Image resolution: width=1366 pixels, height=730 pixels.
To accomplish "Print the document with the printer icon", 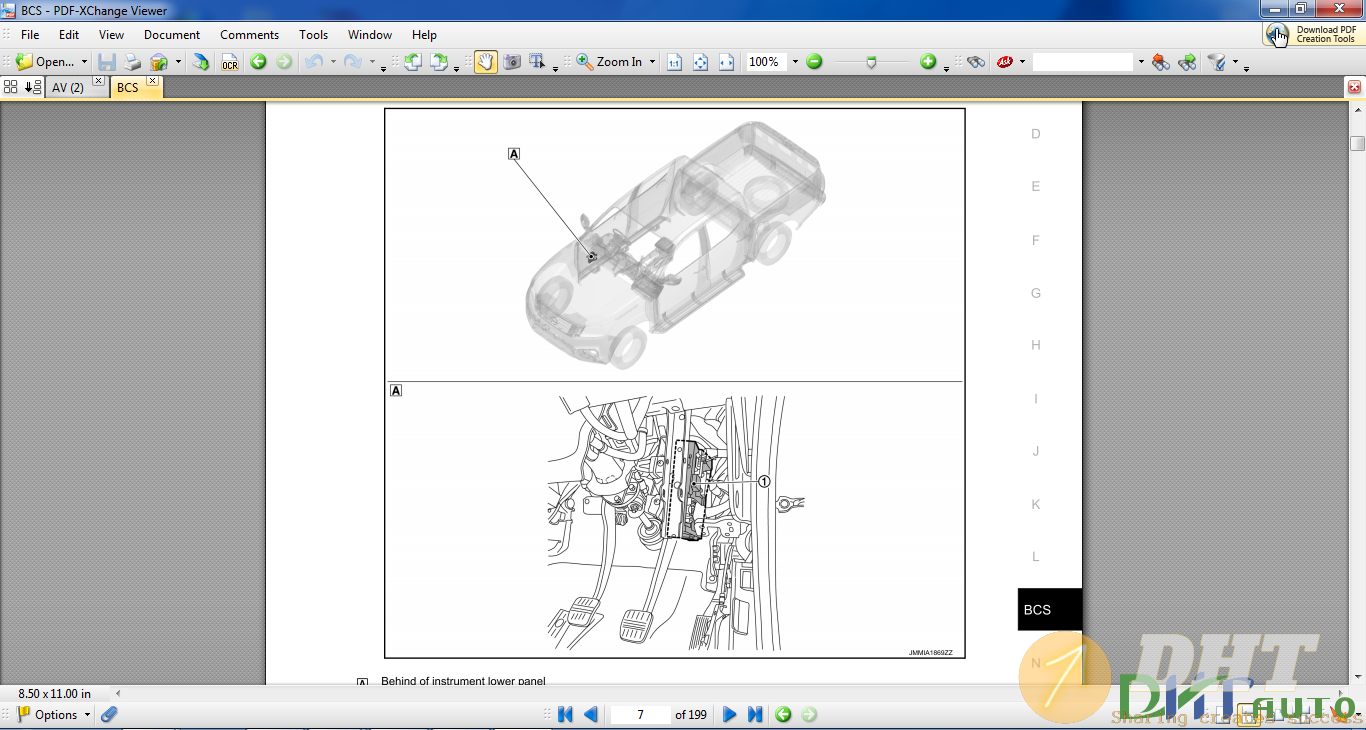I will pyautogui.click(x=132, y=62).
